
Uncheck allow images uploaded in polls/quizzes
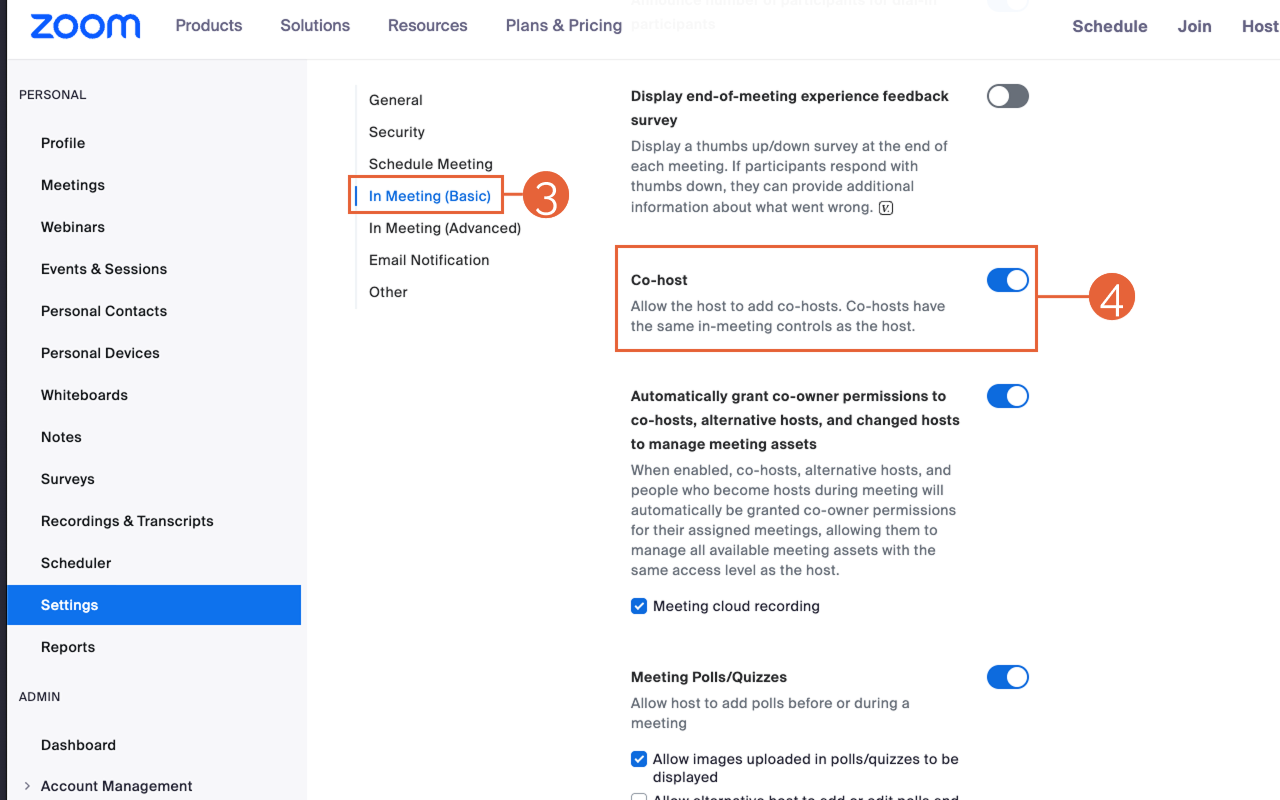tap(638, 759)
